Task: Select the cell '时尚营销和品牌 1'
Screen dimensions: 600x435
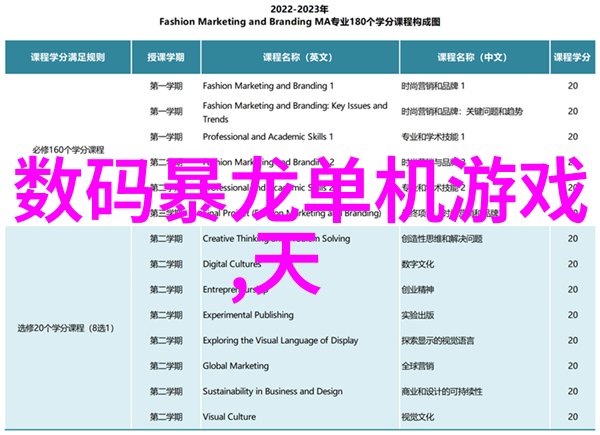Action: pyautogui.click(x=433, y=86)
